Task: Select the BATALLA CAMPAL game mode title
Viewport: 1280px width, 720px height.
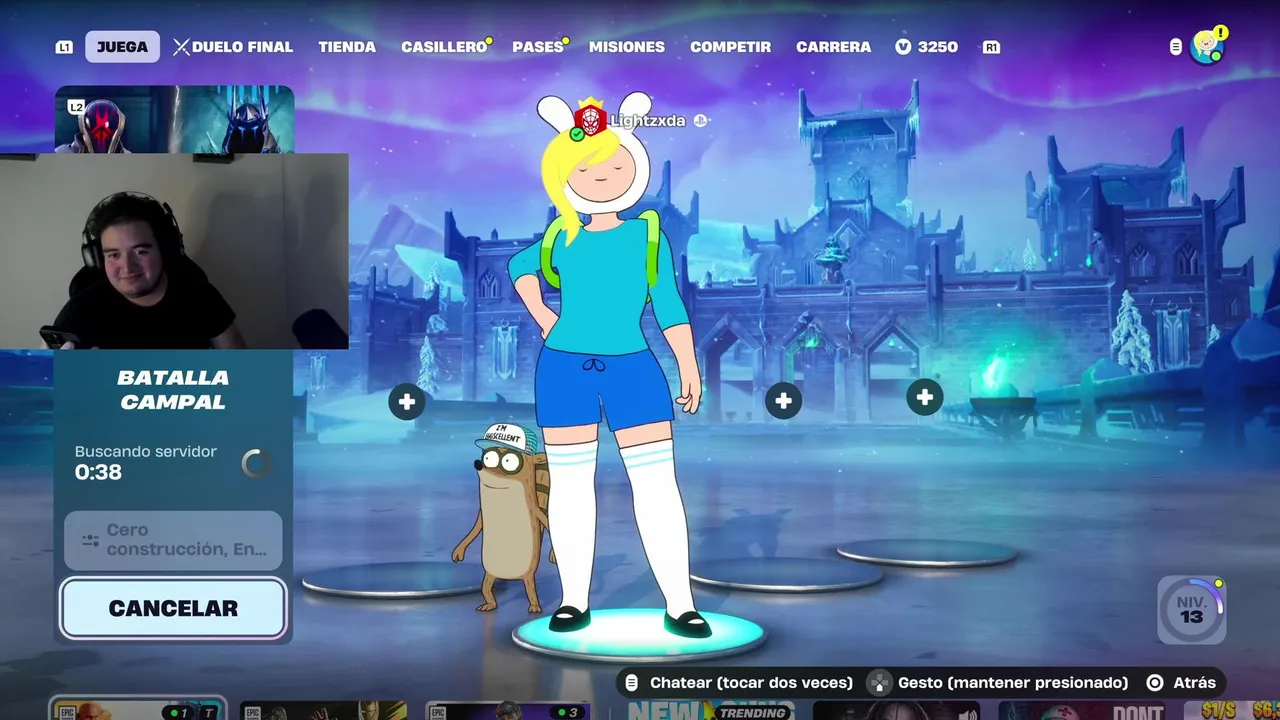Action: click(x=173, y=390)
